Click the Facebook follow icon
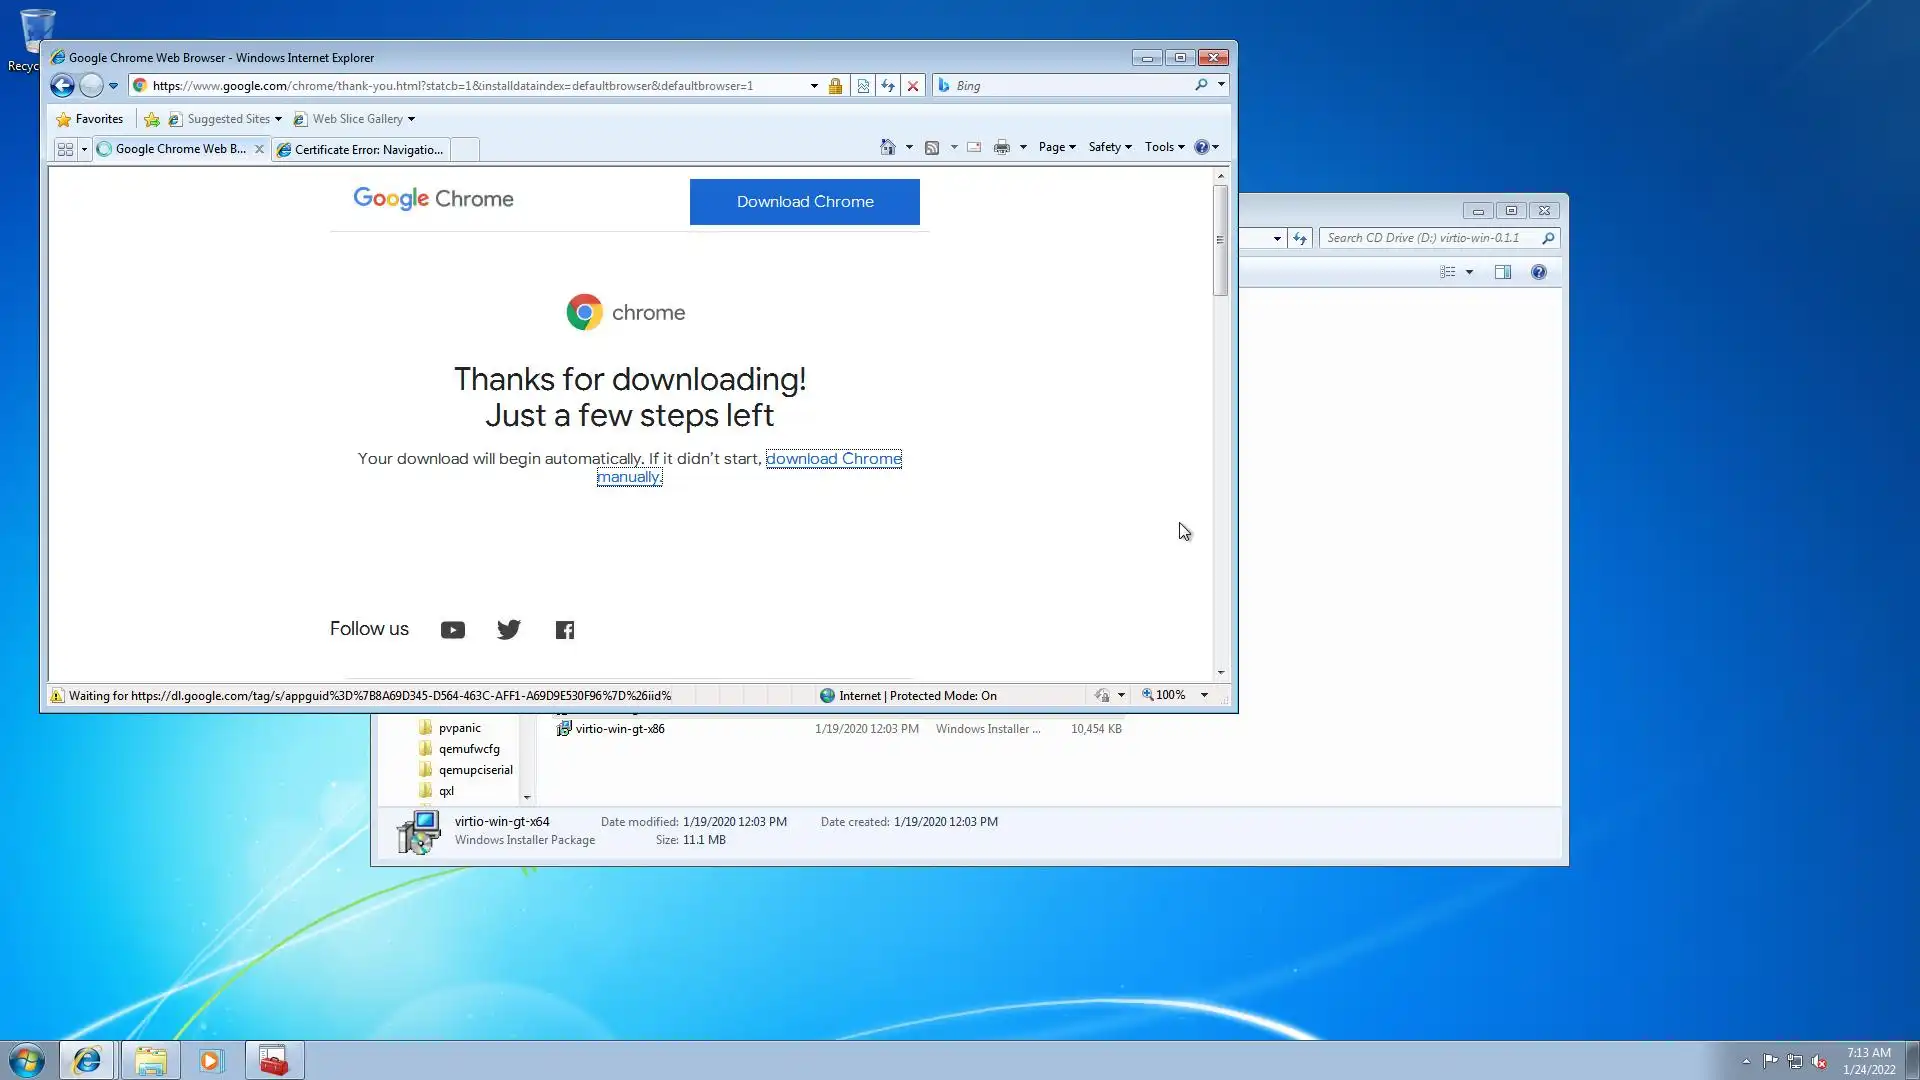The image size is (1920, 1080). [565, 630]
